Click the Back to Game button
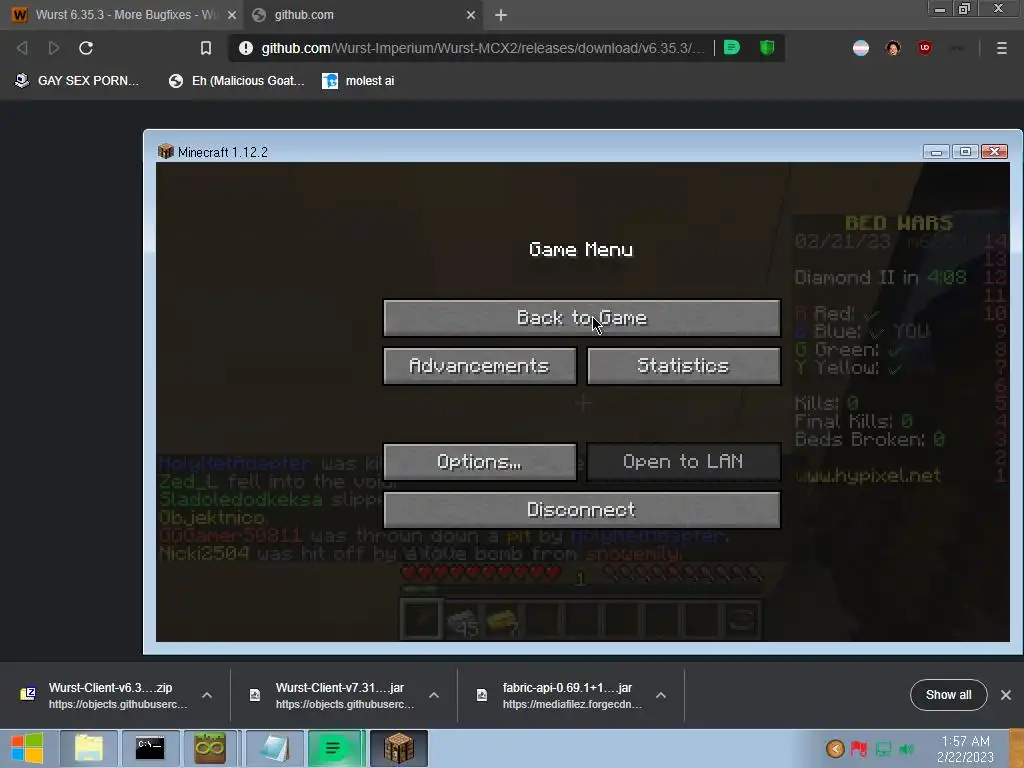Screen dimensions: 1024x768 pyautogui.click(x=582, y=318)
